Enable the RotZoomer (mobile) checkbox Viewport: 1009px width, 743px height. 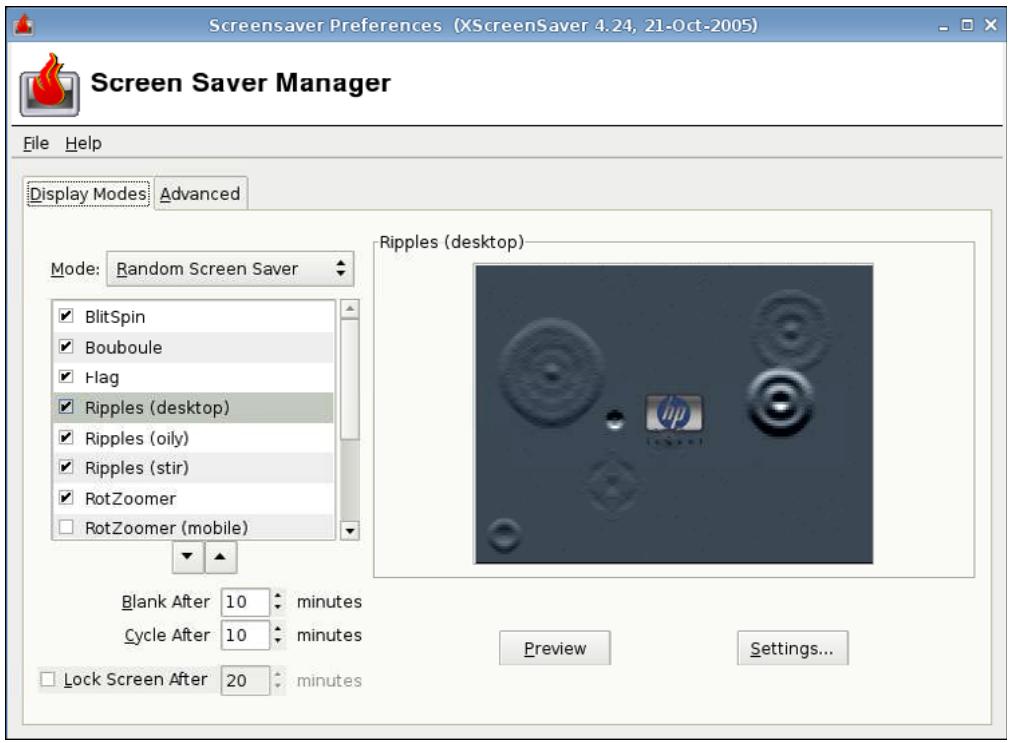[x=66, y=527]
